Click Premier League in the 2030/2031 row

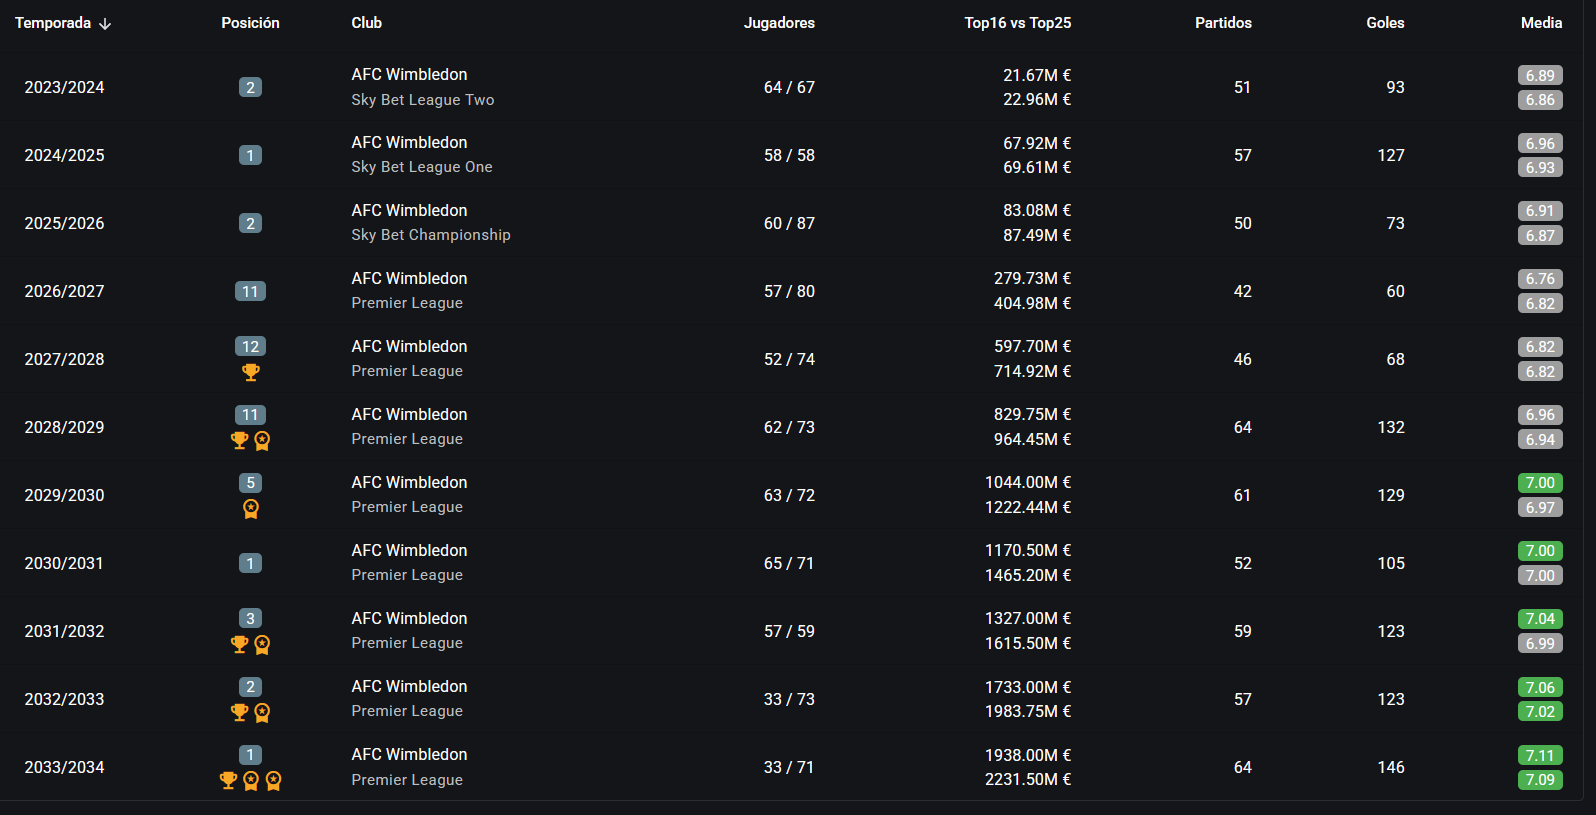point(407,575)
